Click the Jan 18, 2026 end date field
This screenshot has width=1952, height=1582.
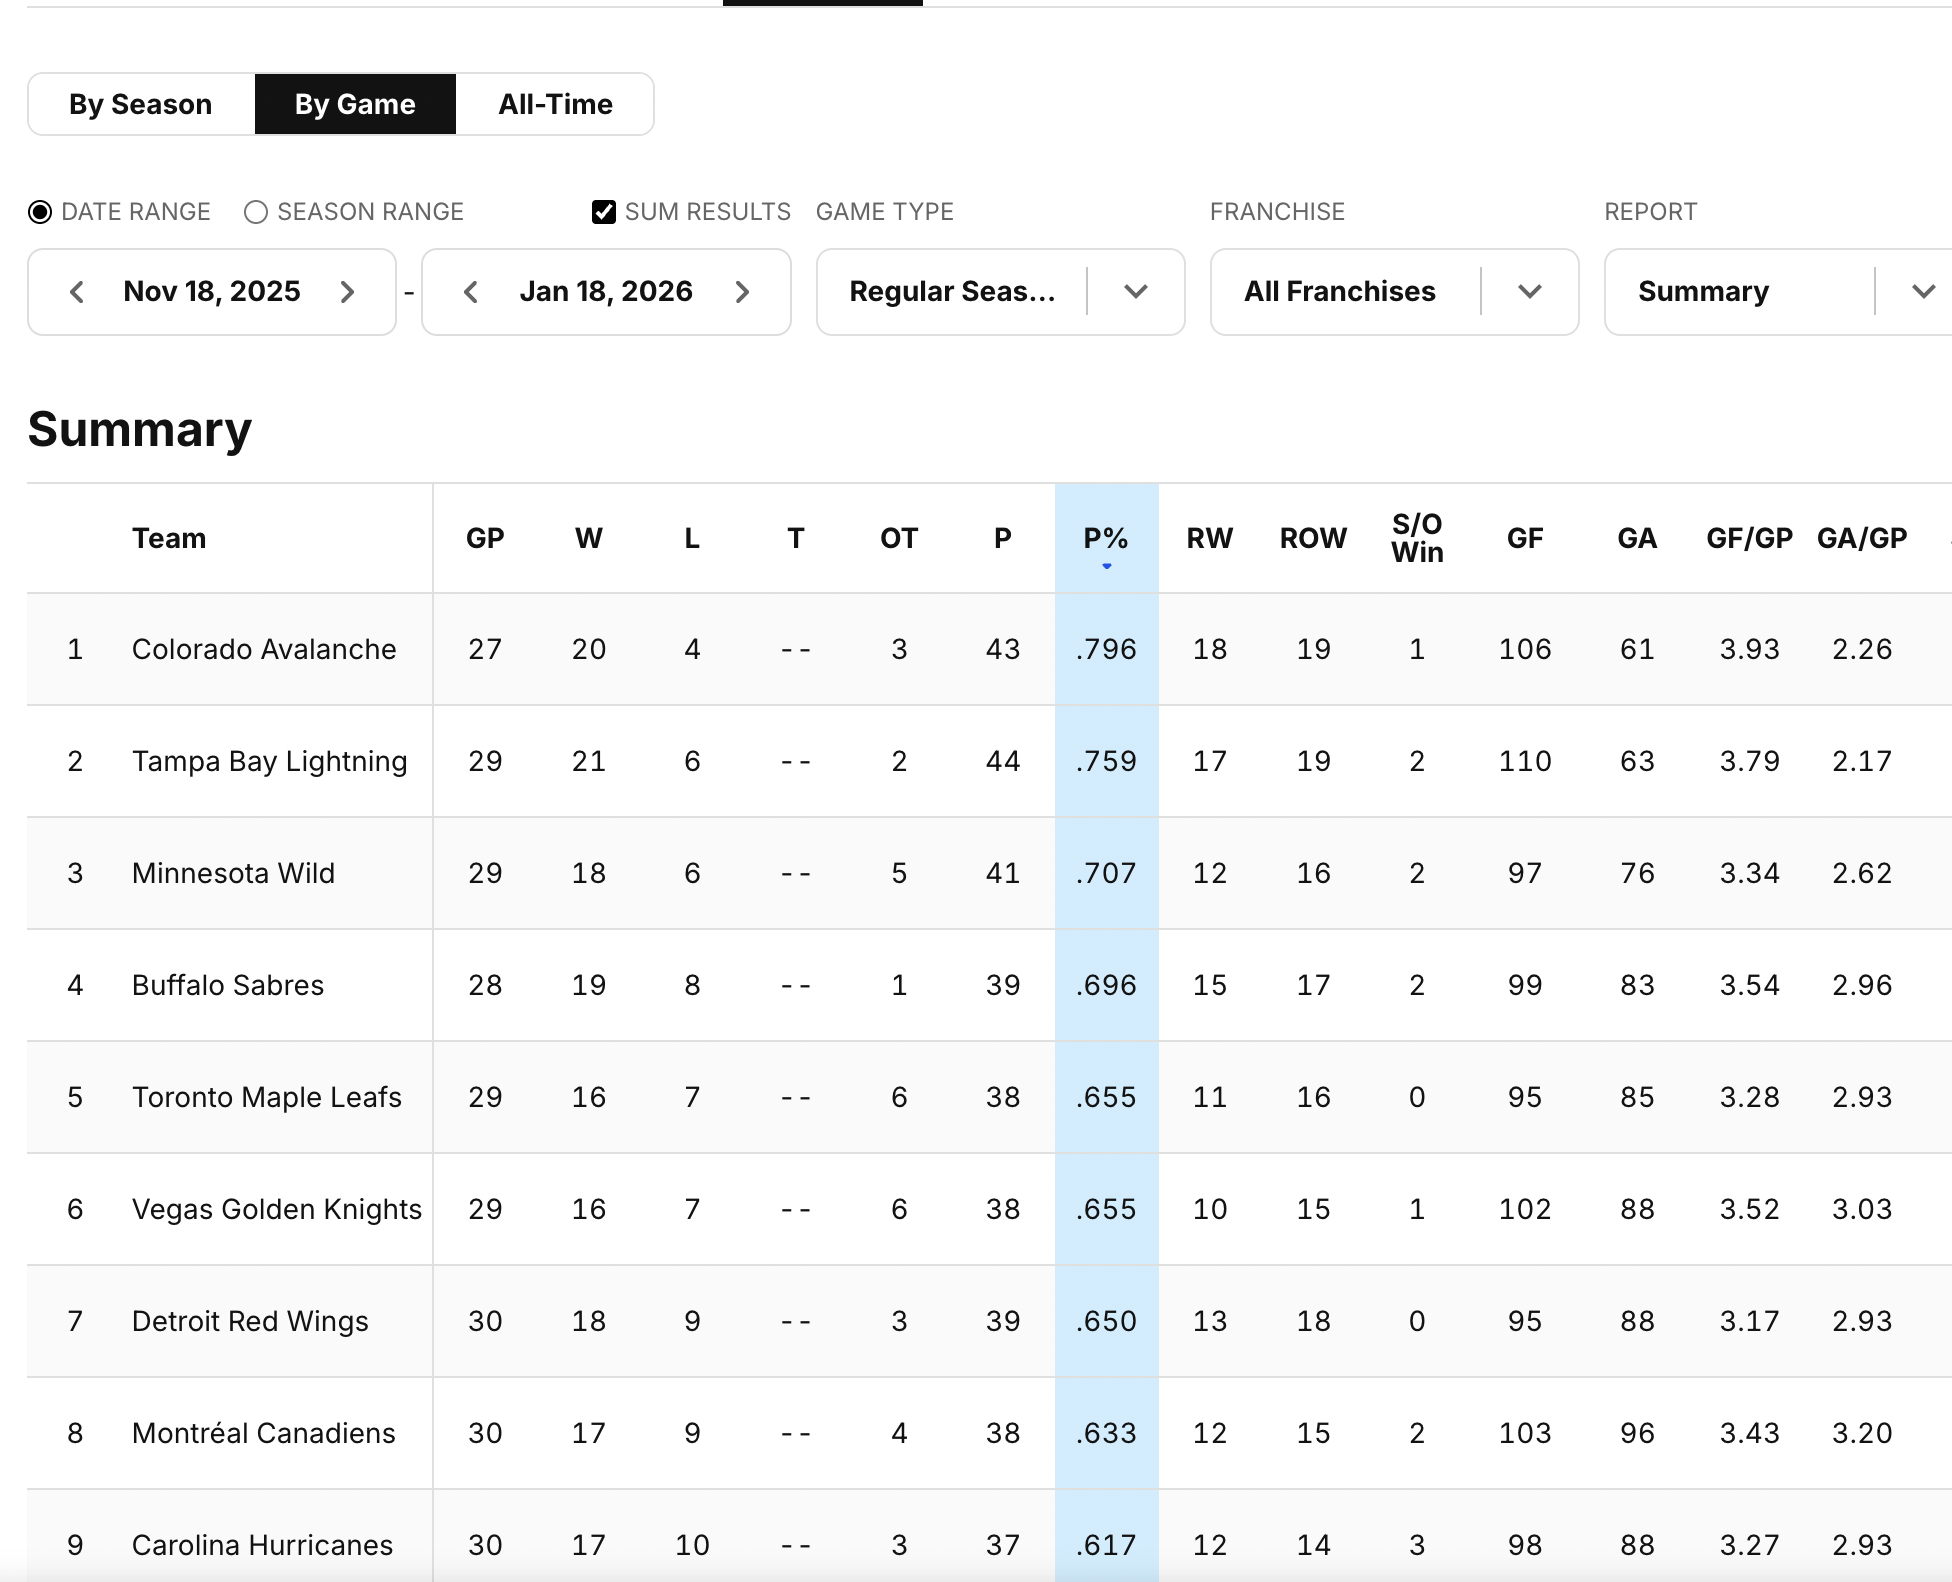pyautogui.click(x=606, y=292)
